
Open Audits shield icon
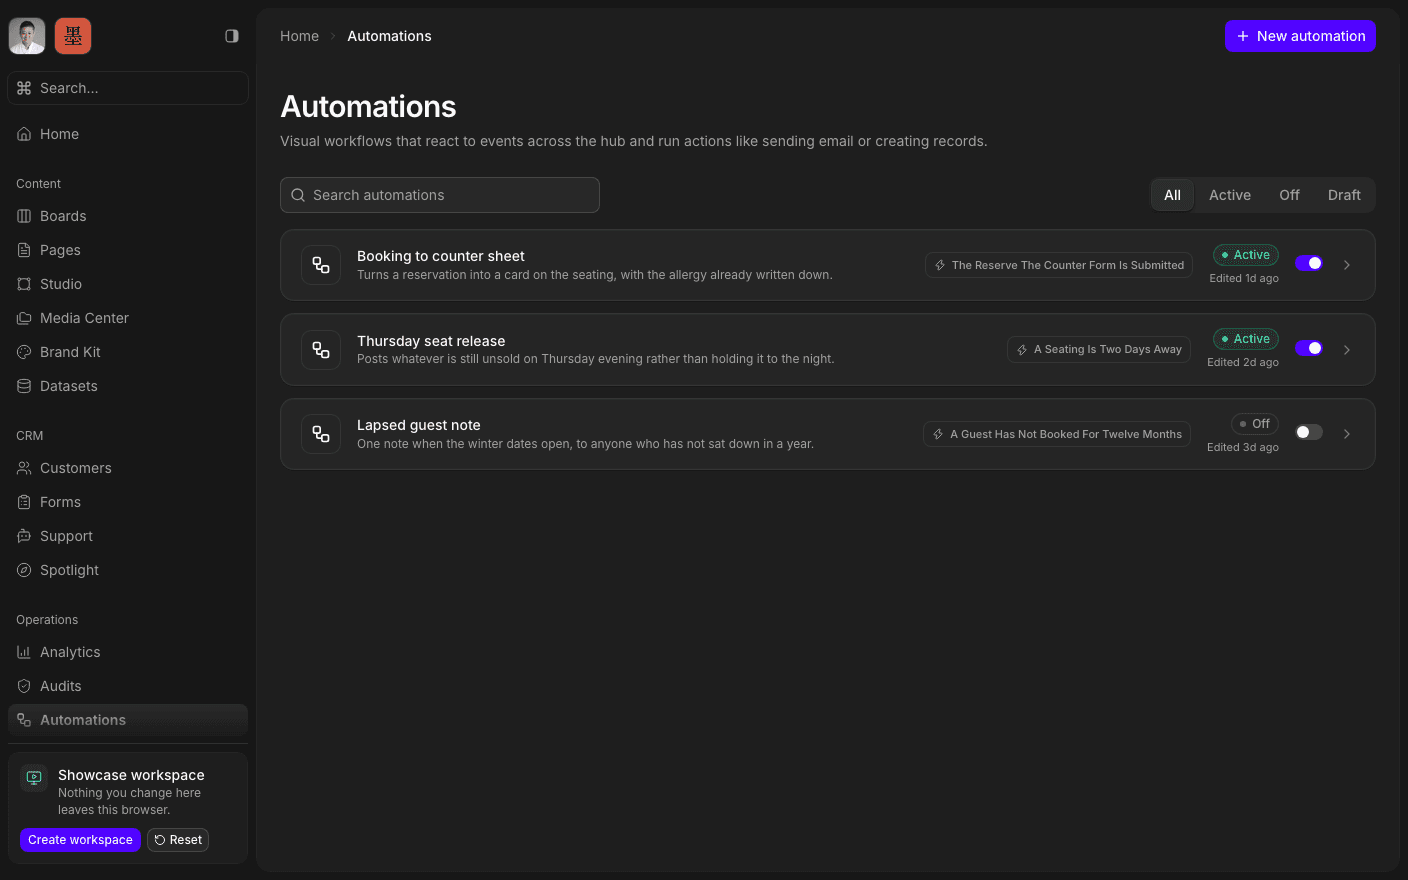(24, 686)
